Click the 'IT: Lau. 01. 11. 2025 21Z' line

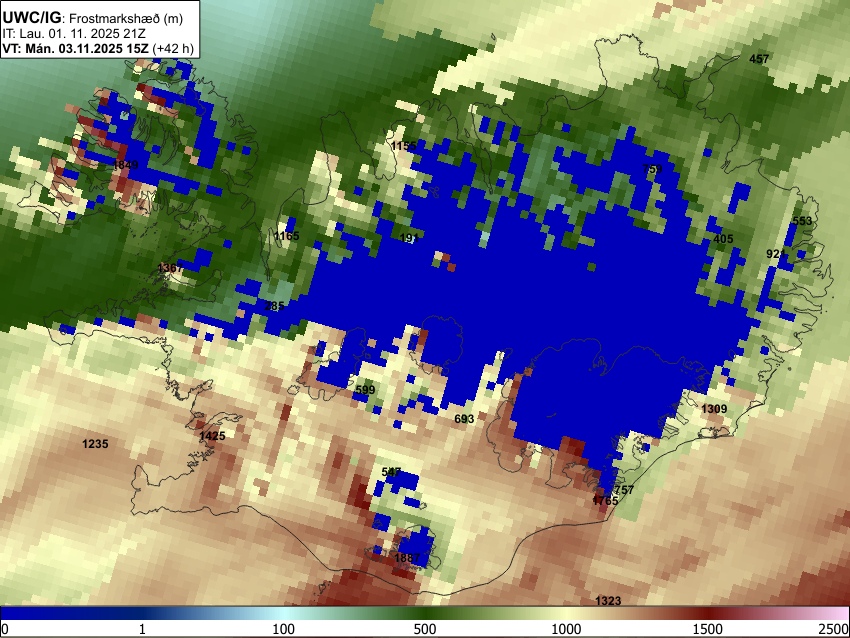click(x=74, y=34)
